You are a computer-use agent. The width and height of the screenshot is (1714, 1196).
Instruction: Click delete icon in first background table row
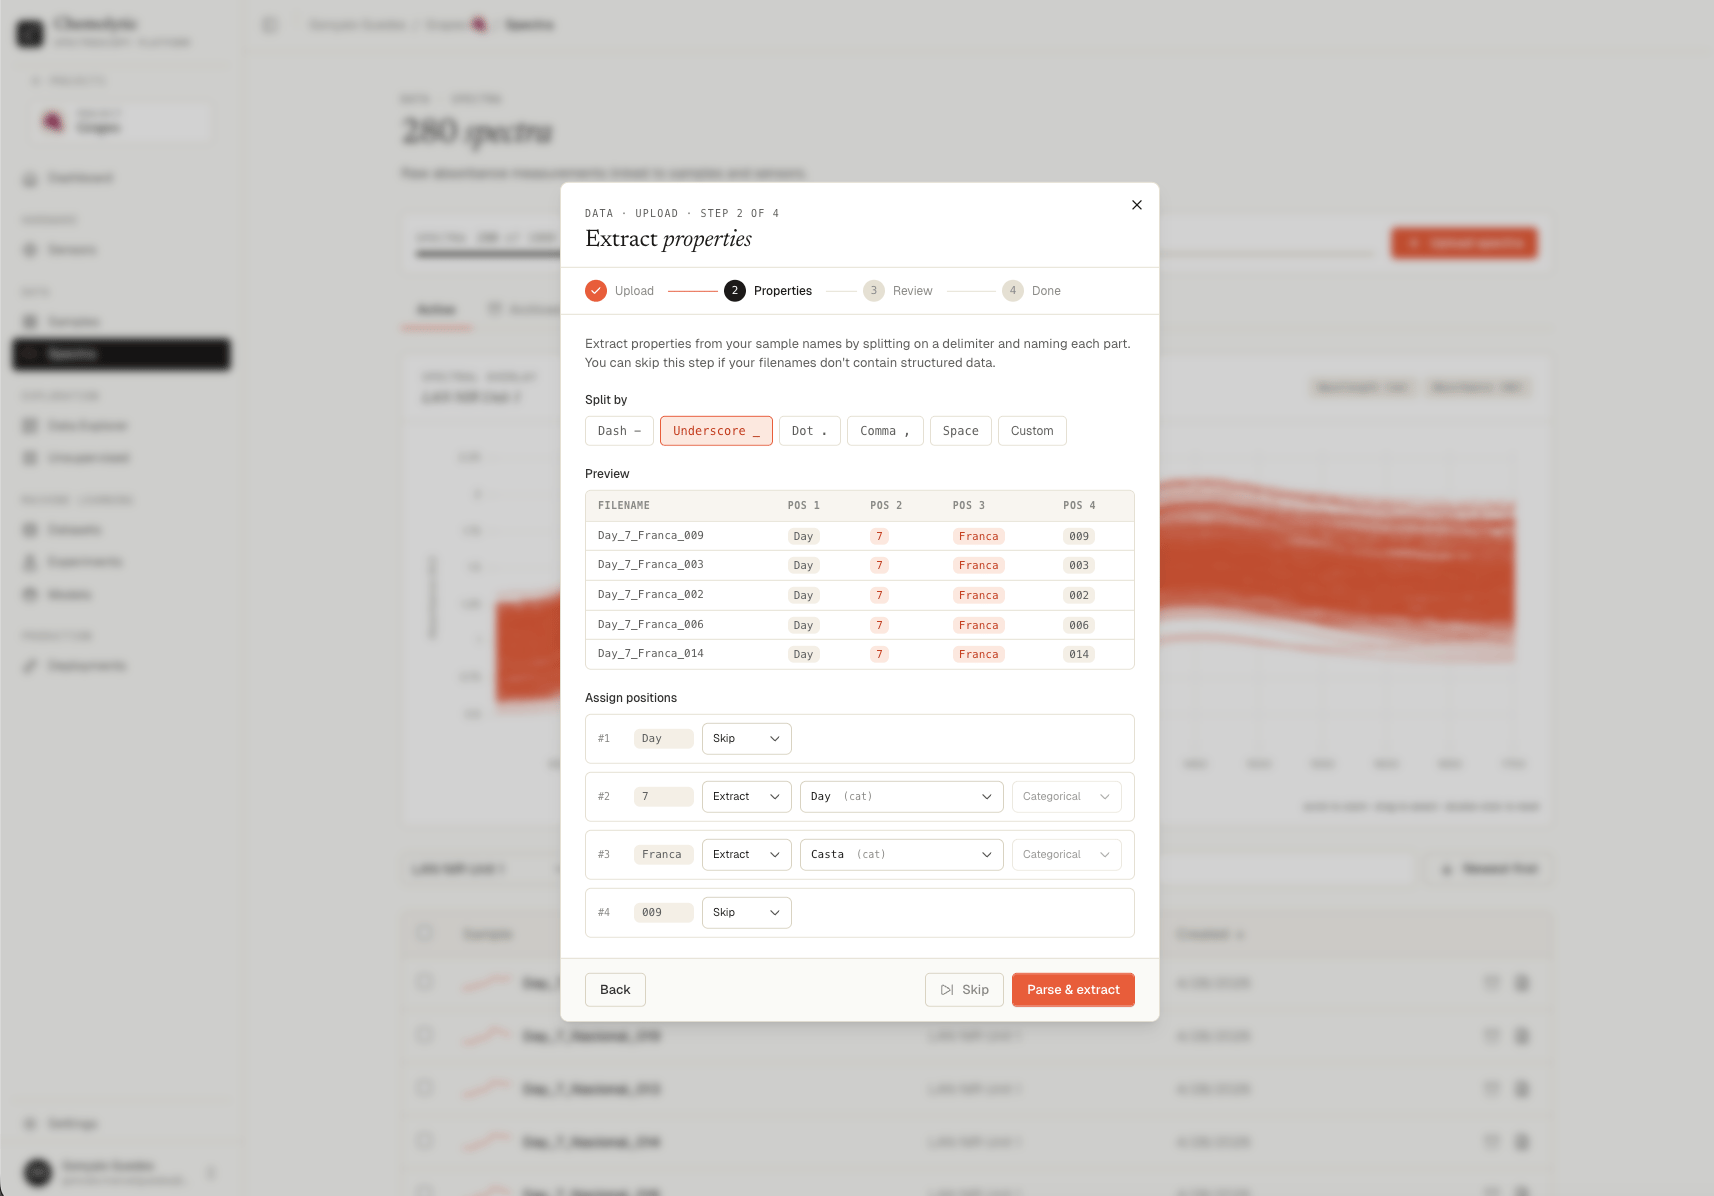coord(1522,983)
